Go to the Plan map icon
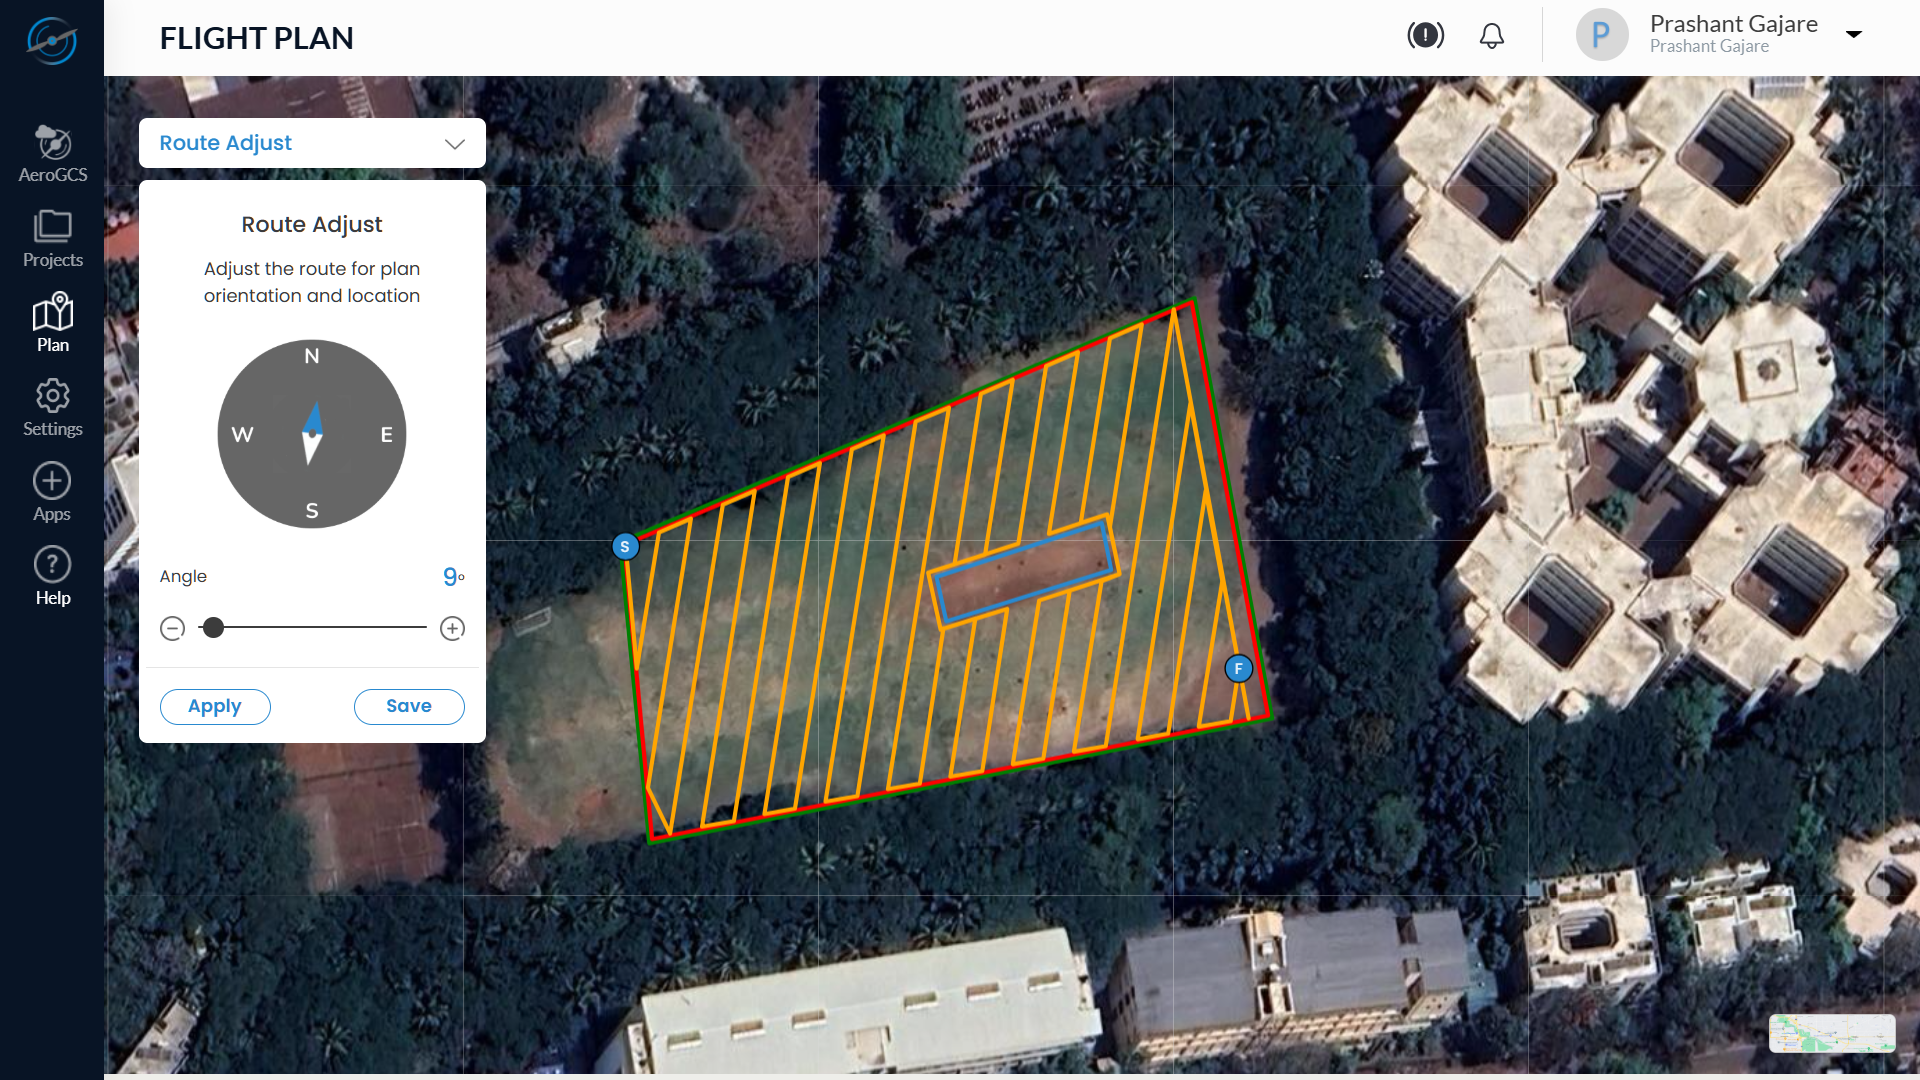1920x1080 pixels. tap(53, 312)
